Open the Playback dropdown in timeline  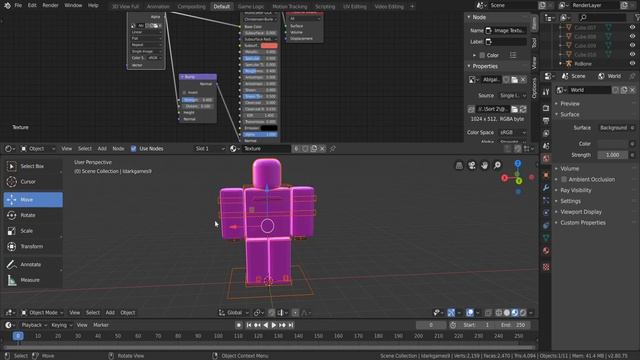33,325
